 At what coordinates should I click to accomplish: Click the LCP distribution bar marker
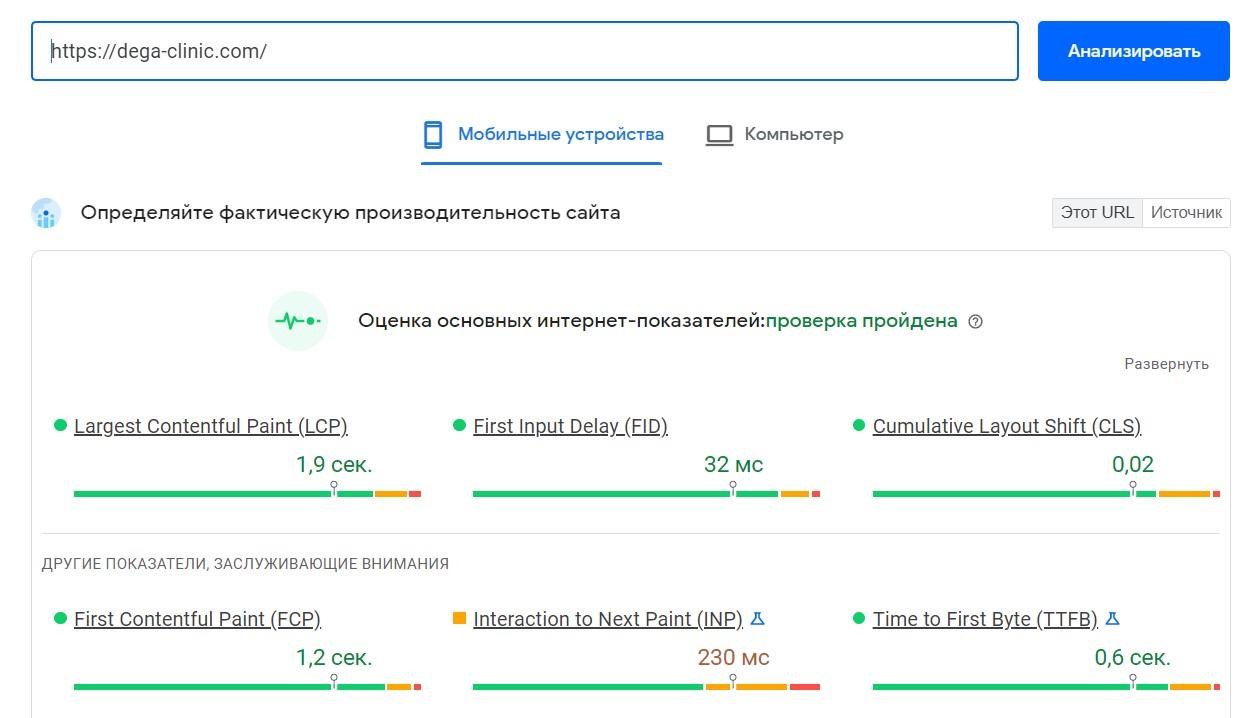[334, 488]
